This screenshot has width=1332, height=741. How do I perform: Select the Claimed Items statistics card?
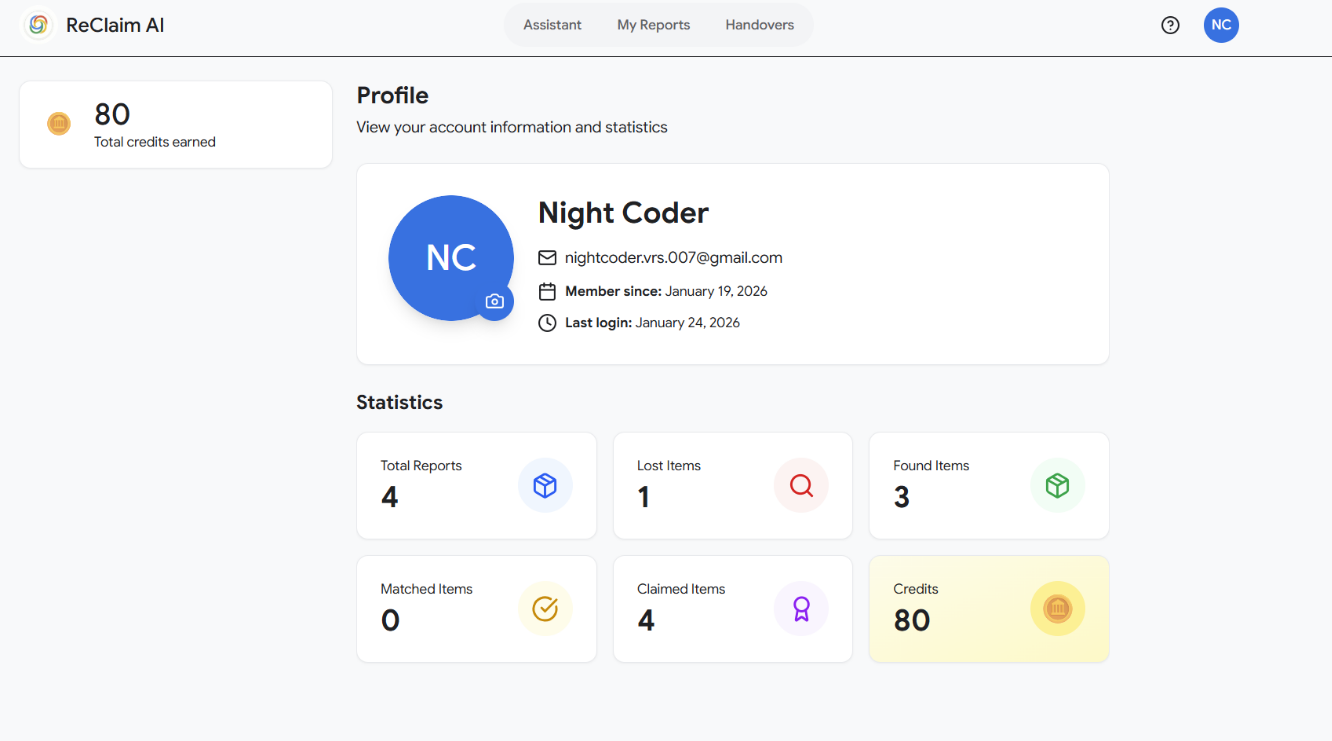[x=733, y=609]
